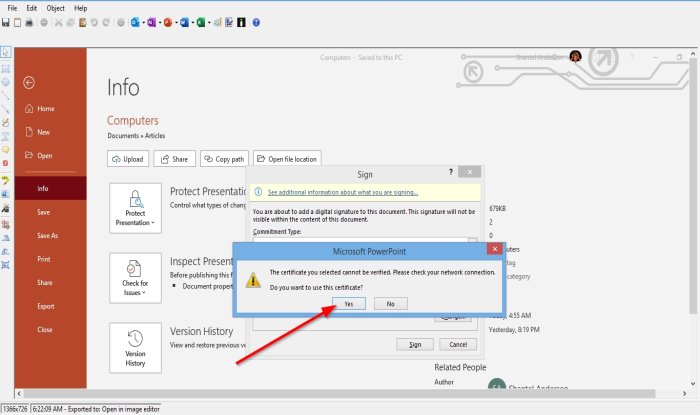This screenshot has width=700, height=415.
Task: Open the Help menu
Action: coord(80,8)
